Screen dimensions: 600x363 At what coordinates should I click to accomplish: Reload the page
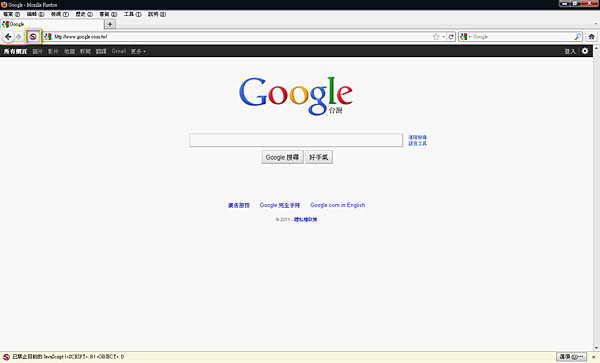click(x=451, y=37)
